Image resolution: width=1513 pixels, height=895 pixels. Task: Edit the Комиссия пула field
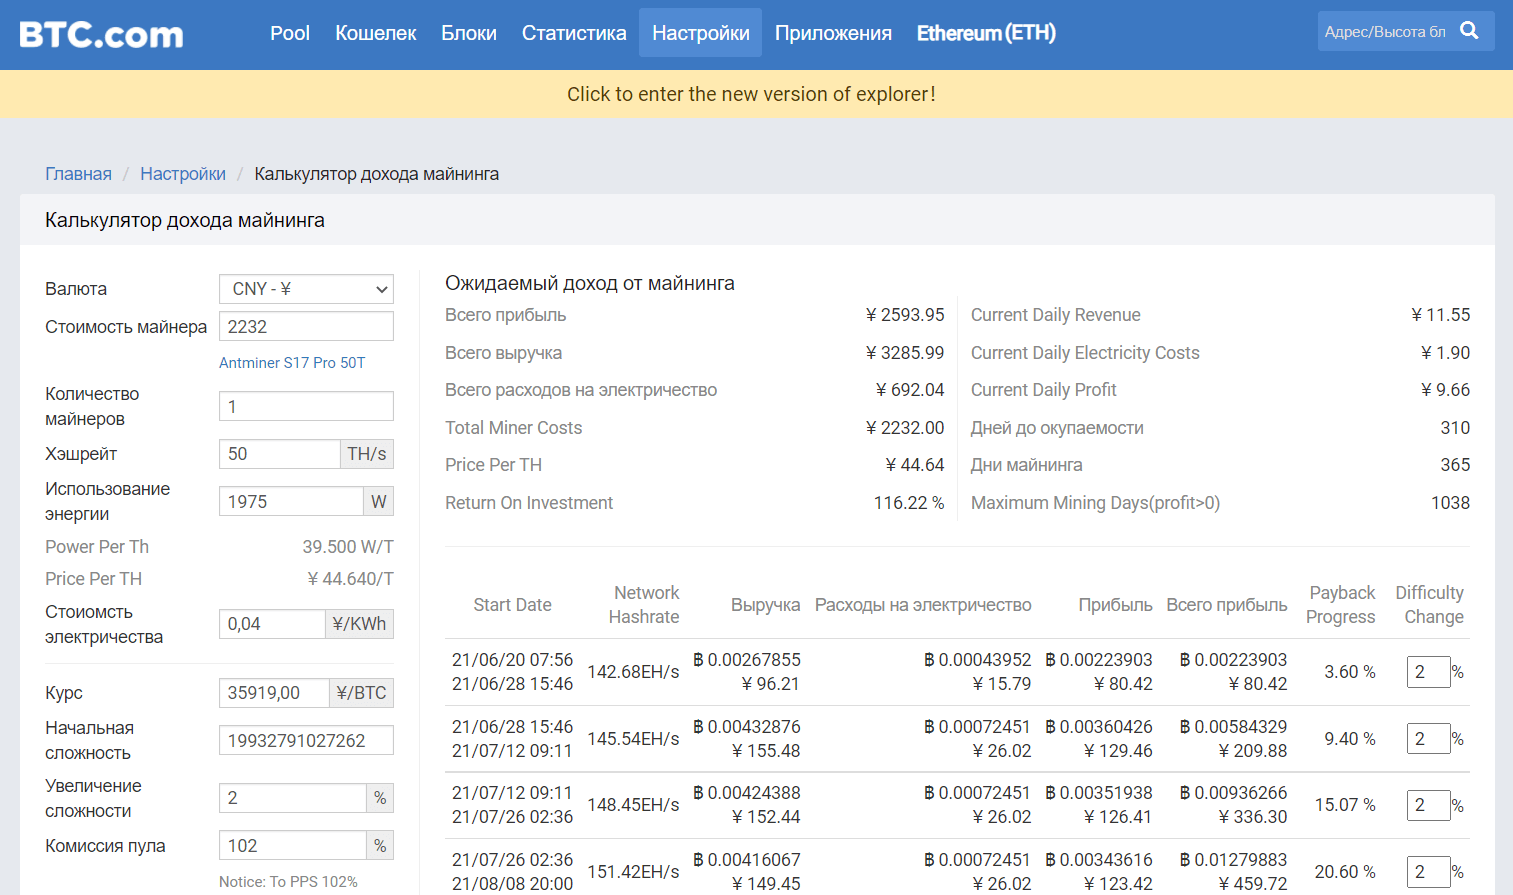point(293,846)
